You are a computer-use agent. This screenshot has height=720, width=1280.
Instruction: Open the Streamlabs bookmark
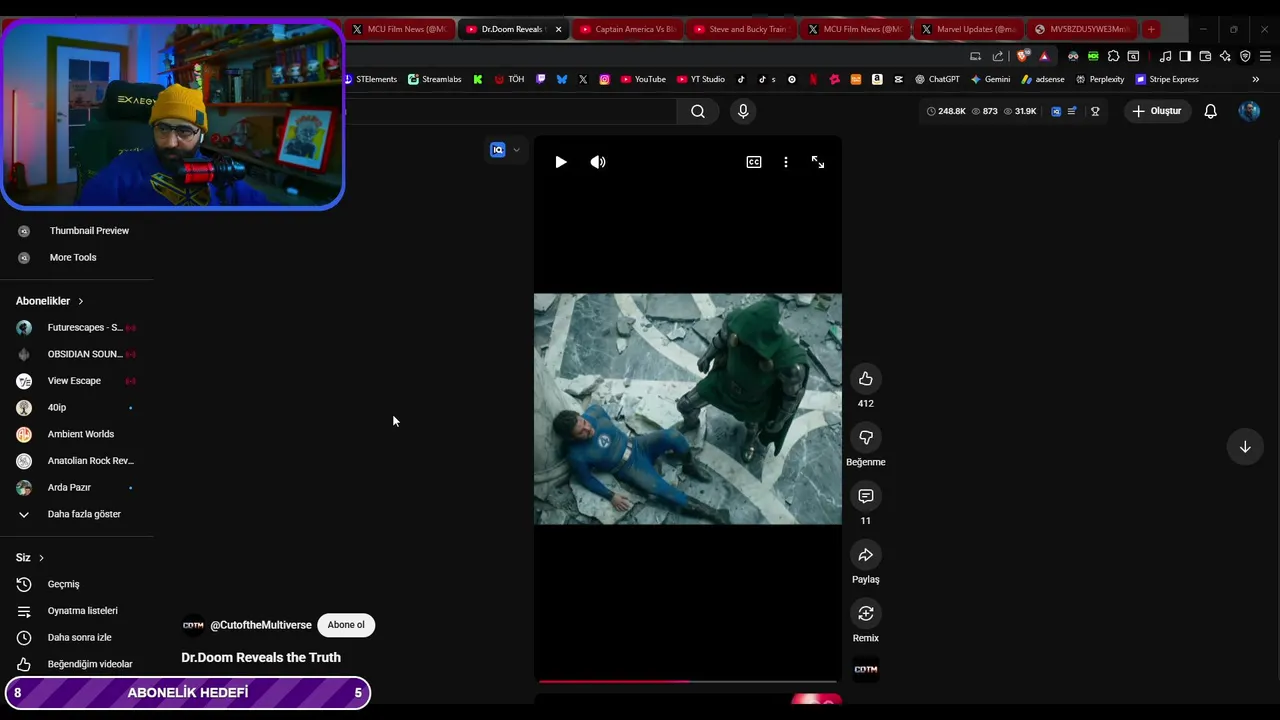[x=435, y=79]
